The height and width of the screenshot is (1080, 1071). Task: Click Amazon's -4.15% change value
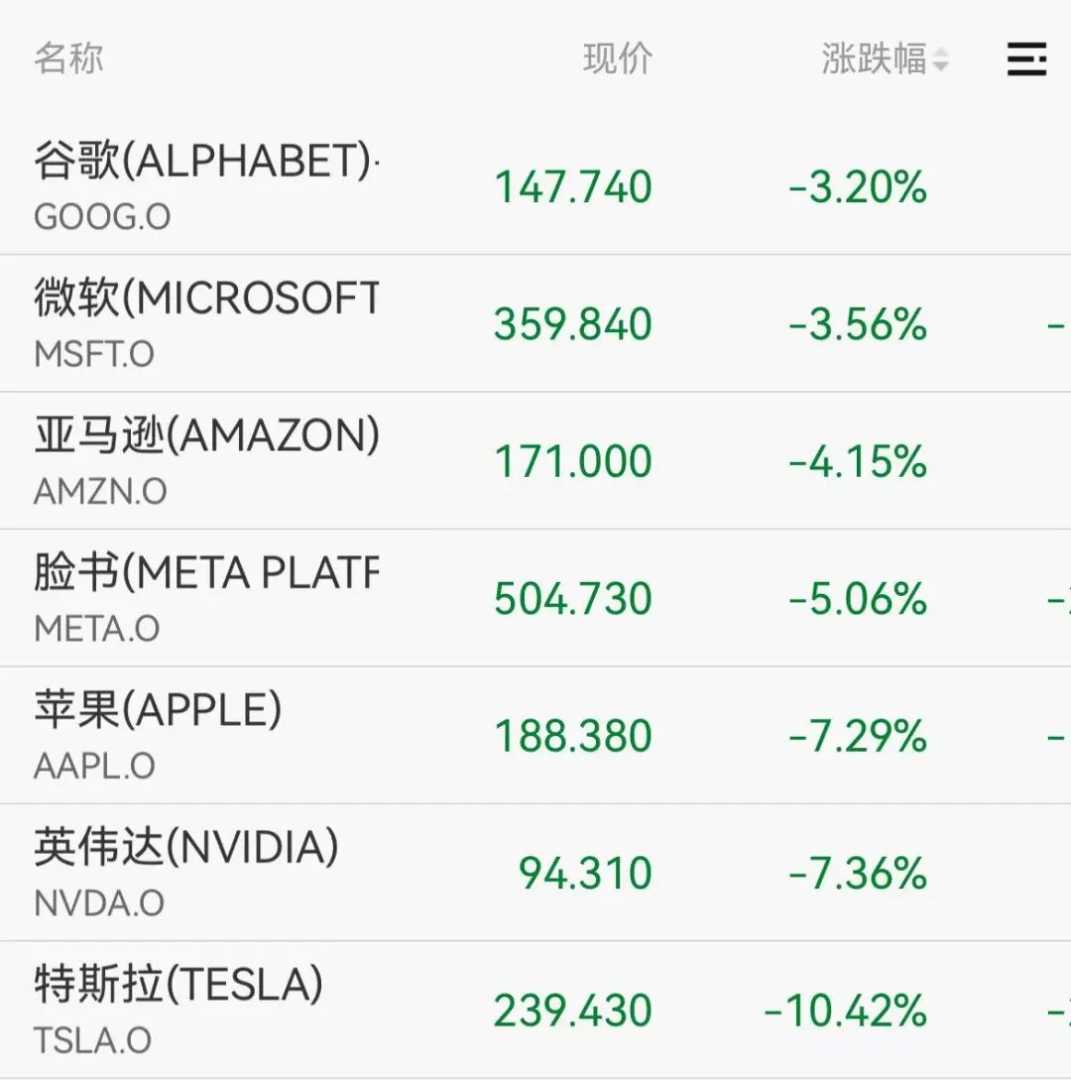click(858, 462)
